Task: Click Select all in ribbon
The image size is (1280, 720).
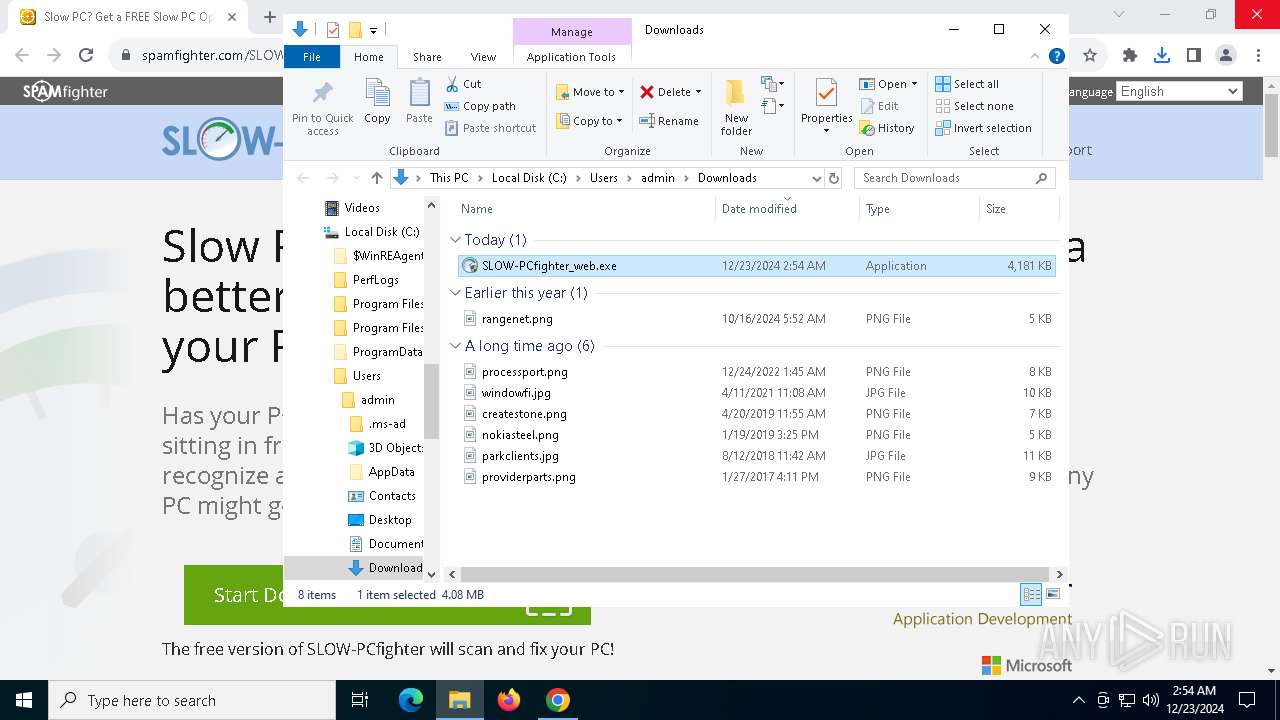Action: [967, 84]
